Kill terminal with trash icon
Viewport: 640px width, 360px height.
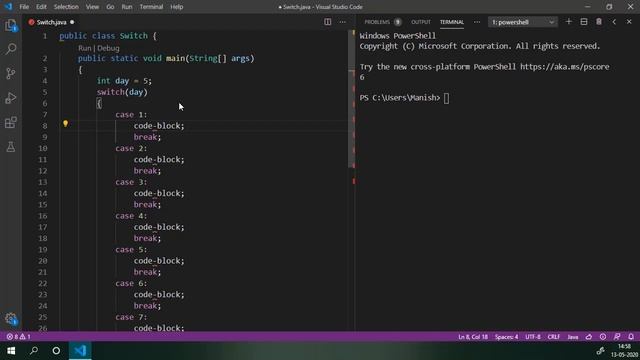click(599, 22)
